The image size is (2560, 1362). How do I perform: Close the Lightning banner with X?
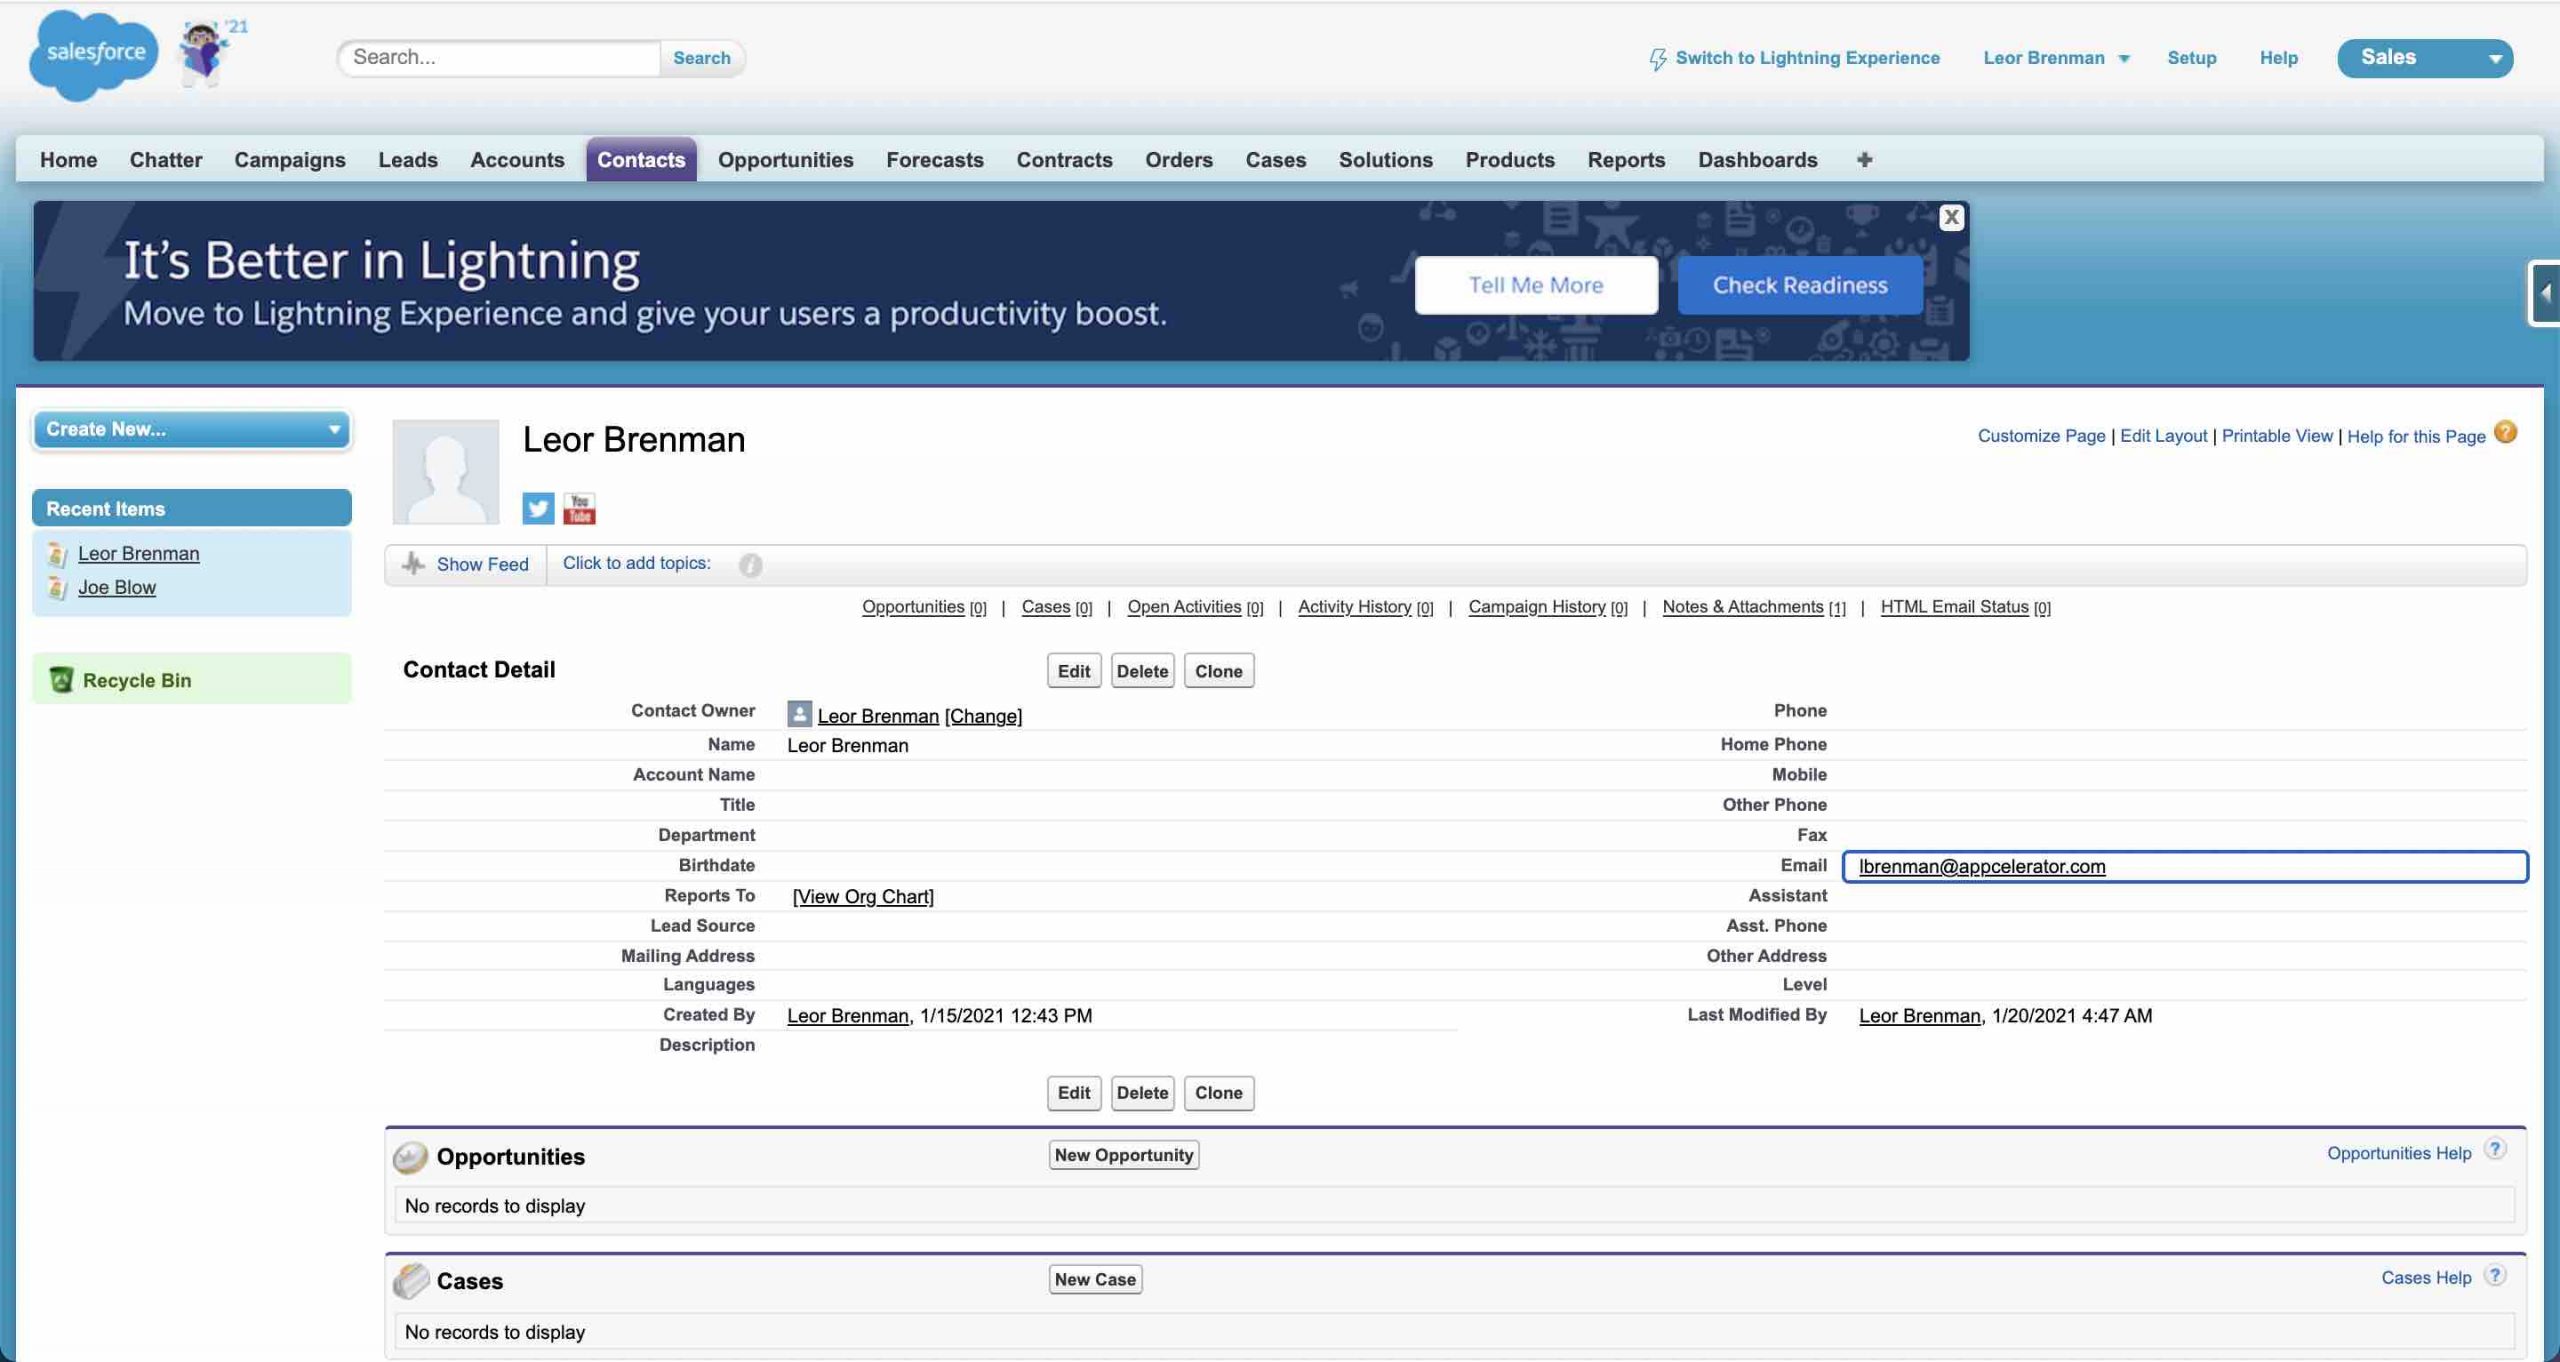[1951, 217]
